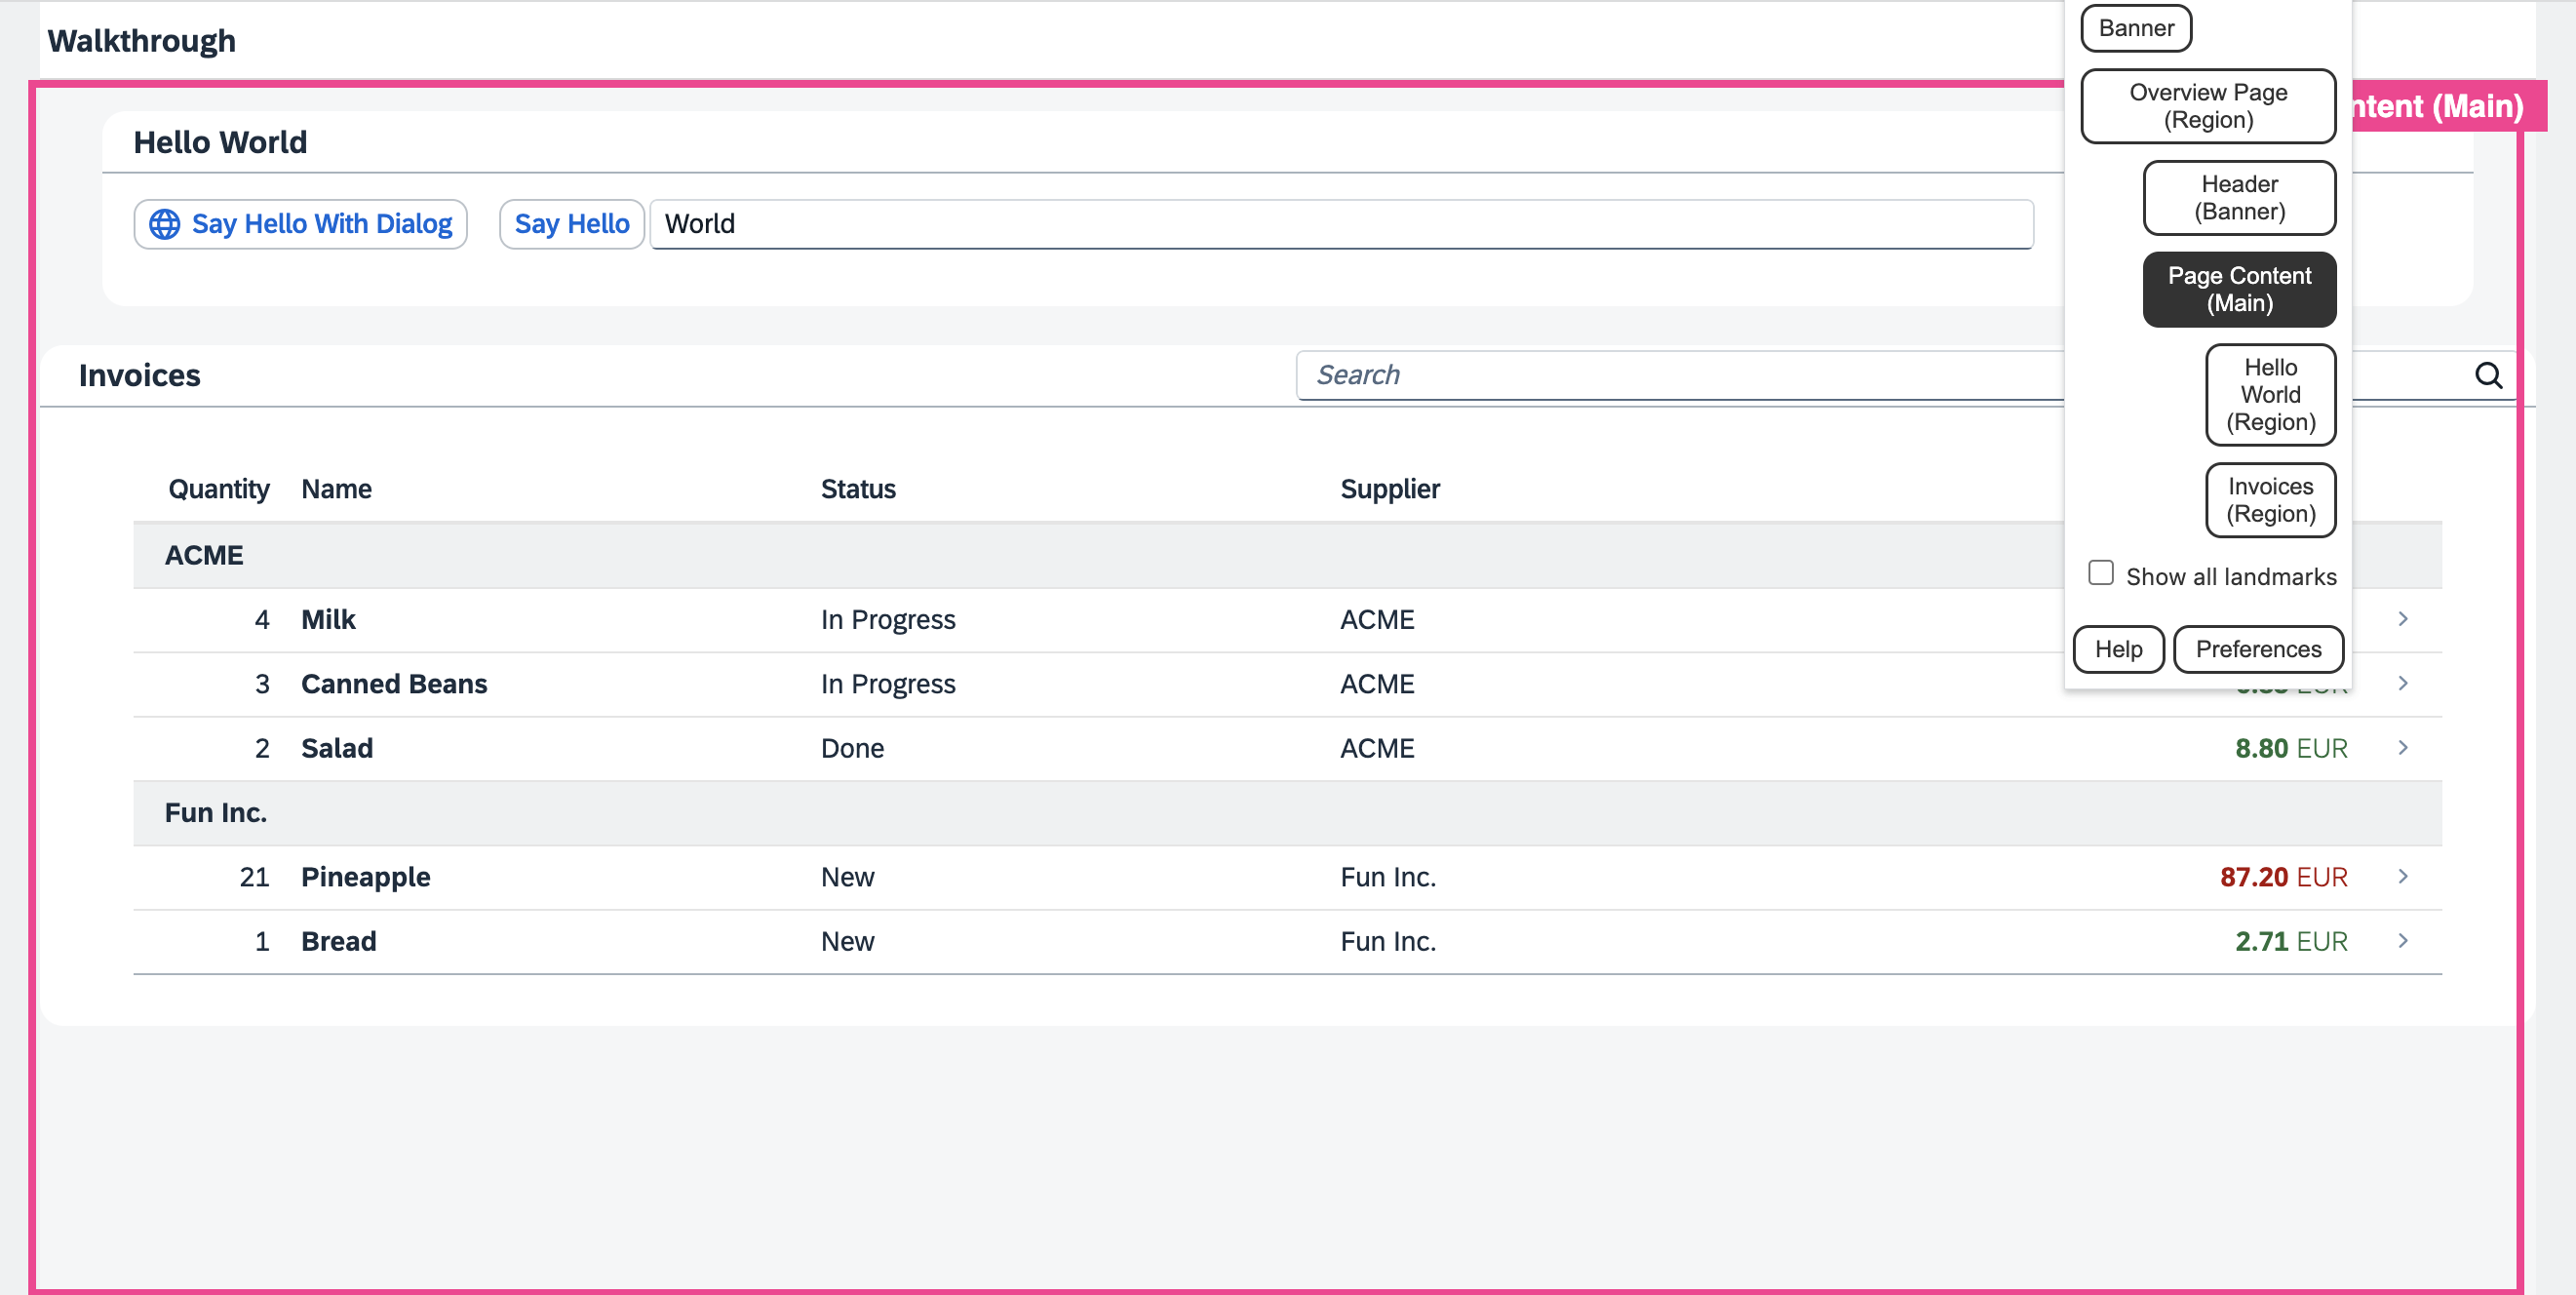Image resolution: width=2576 pixels, height=1295 pixels.
Task: Select the Banner landmark
Action: click(x=2135, y=28)
